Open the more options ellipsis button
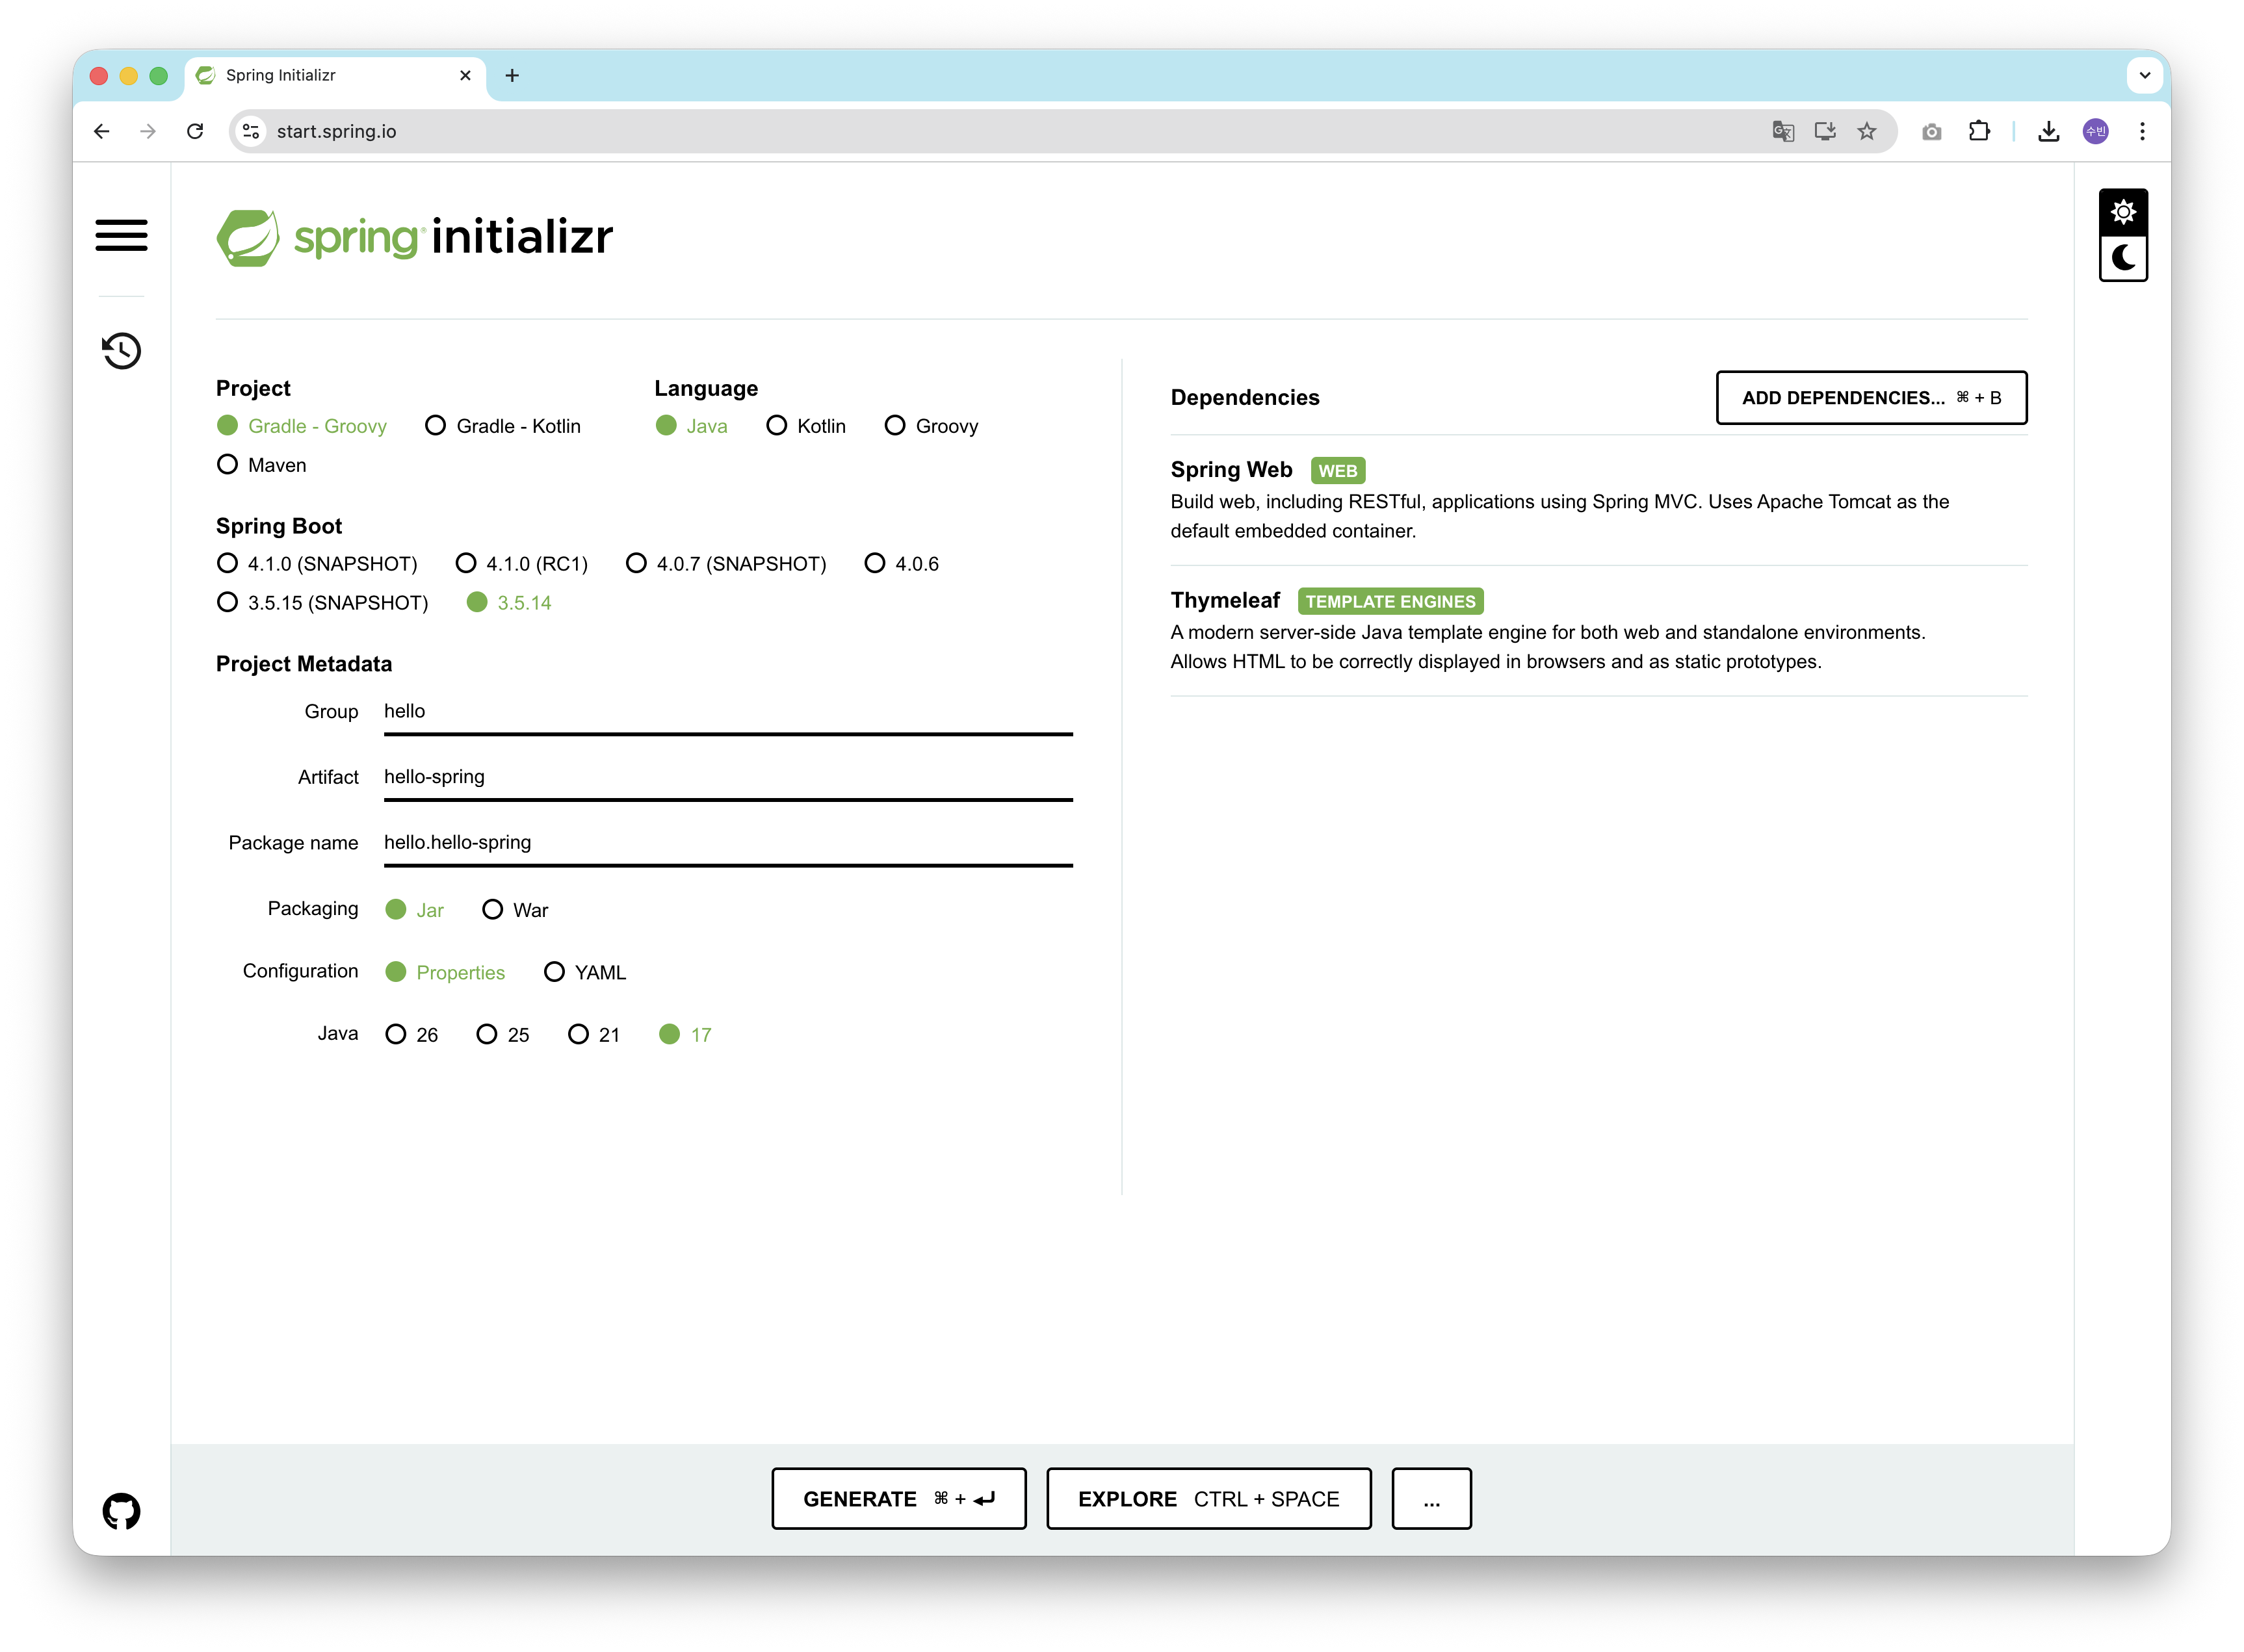The width and height of the screenshot is (2244, 1652). point(1432,1499)
